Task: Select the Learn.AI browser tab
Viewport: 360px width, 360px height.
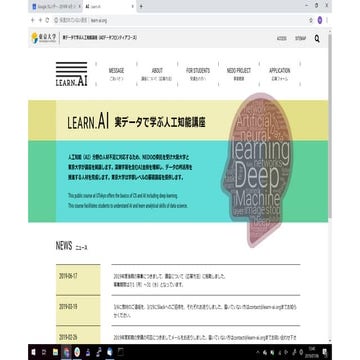Action: click(109, 6)
